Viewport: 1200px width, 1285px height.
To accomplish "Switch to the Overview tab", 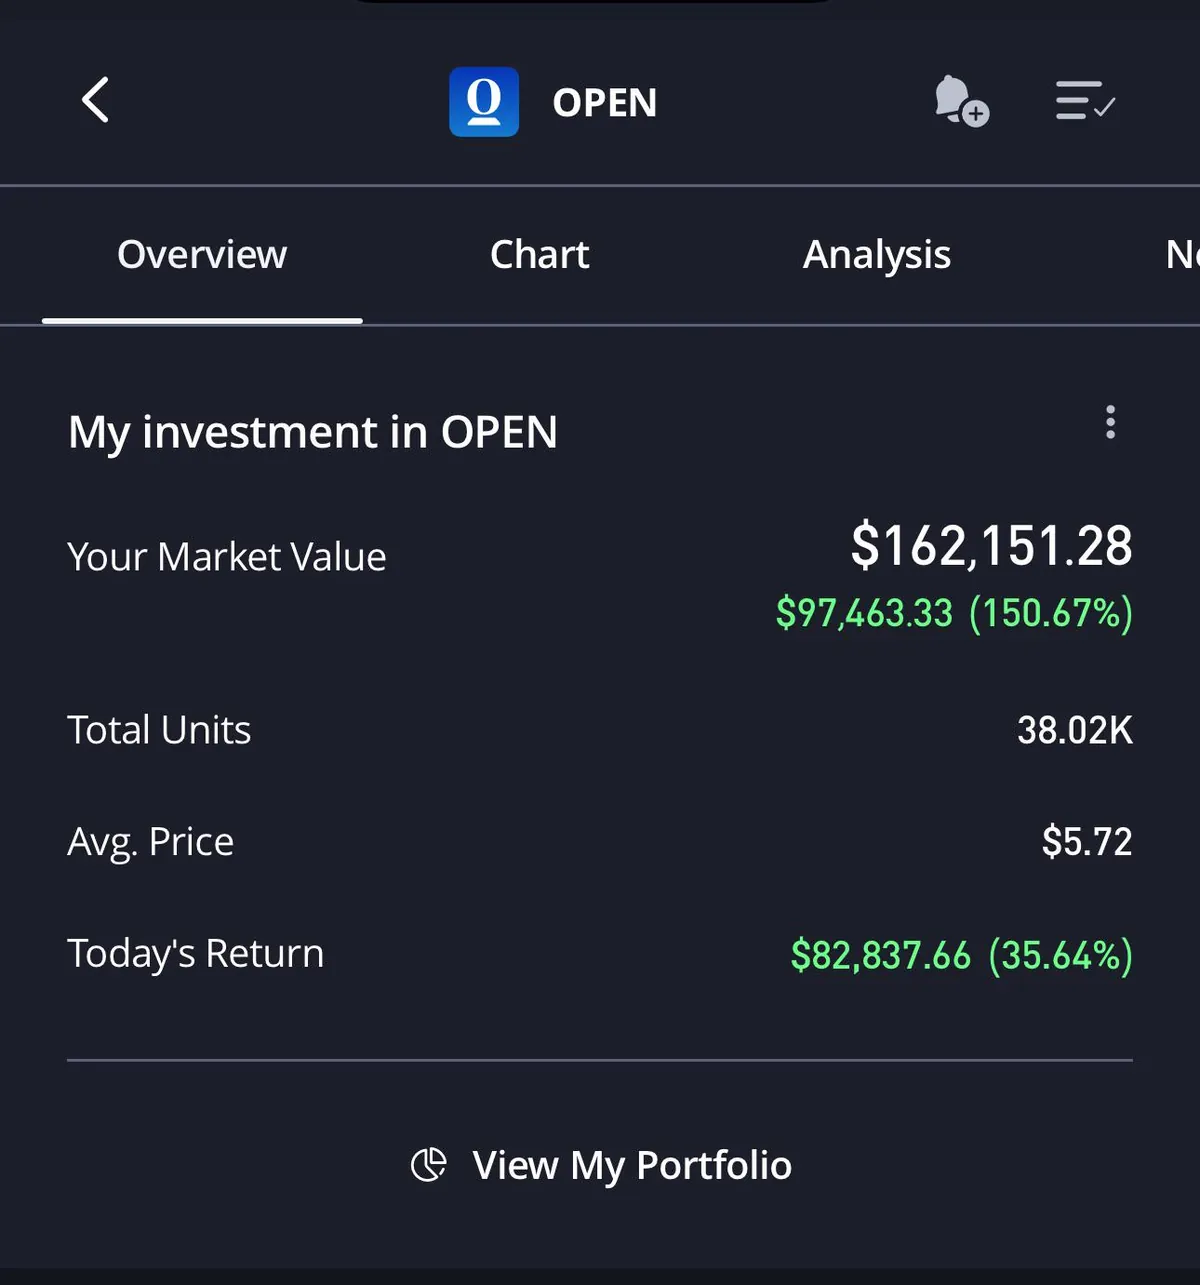I will (x=202, y=255).
